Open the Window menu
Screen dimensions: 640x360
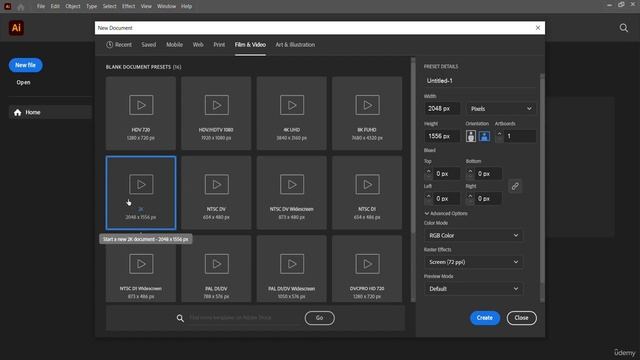tap(167, 7)
